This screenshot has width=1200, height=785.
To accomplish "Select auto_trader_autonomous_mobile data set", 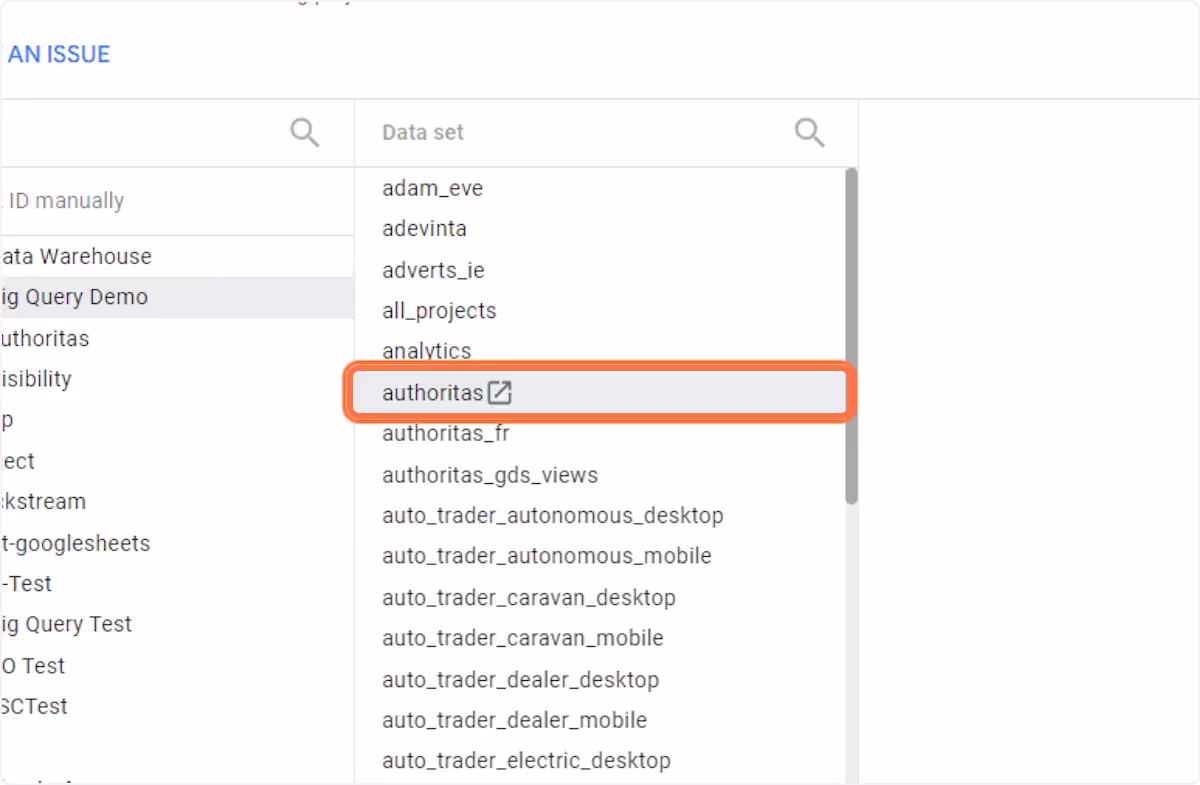I will tap(547, 556).
